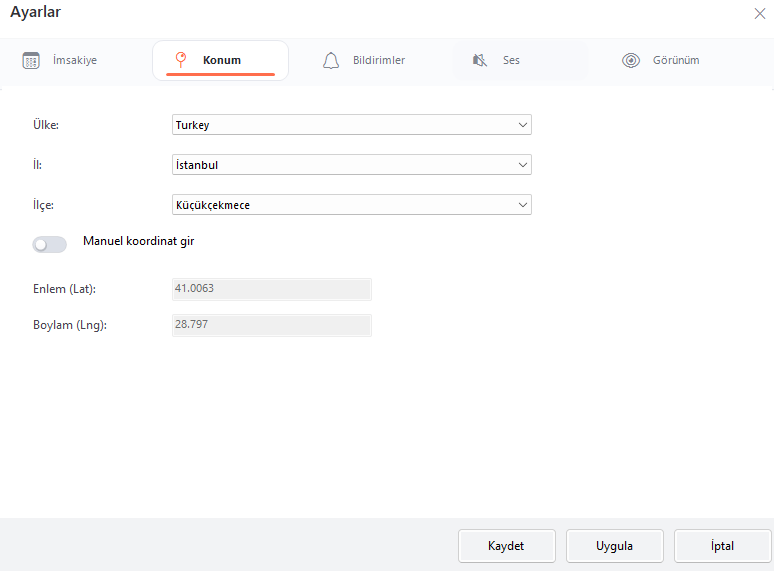Click the Görünüm eye icon
Screen dimensions: 774x571
tap(630, 60)
